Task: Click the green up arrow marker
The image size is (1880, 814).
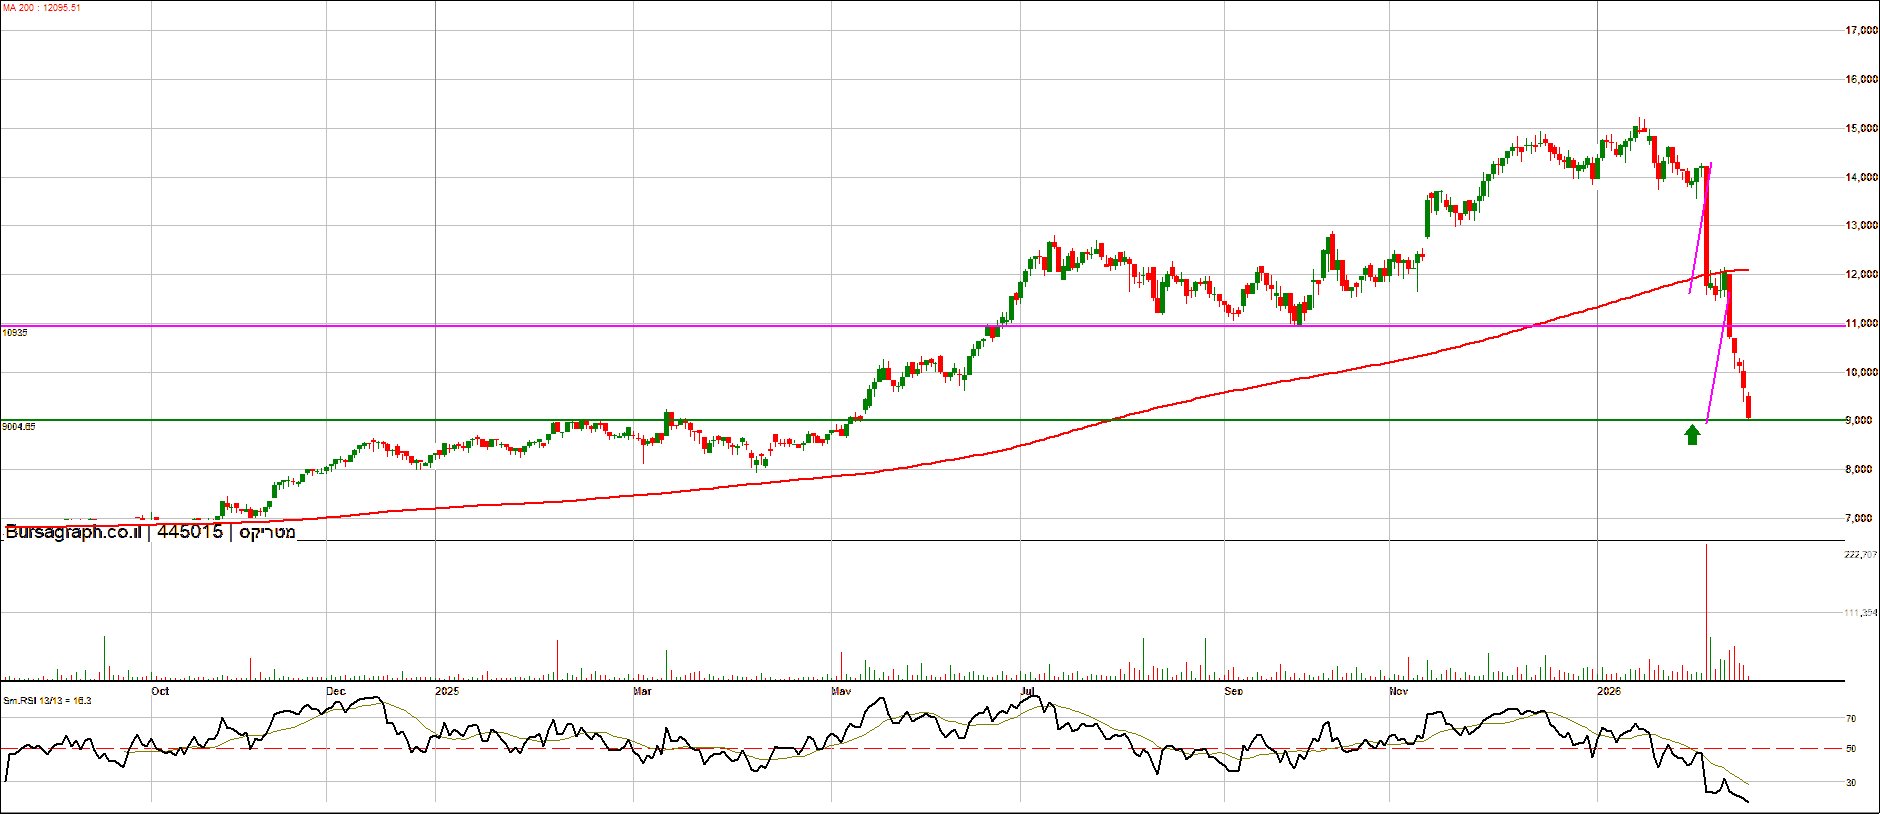Action: (1692, 434)
